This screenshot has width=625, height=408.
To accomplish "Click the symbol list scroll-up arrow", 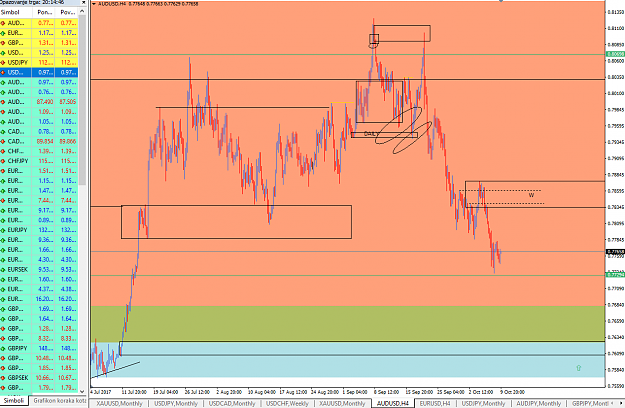I will (82, 12).
